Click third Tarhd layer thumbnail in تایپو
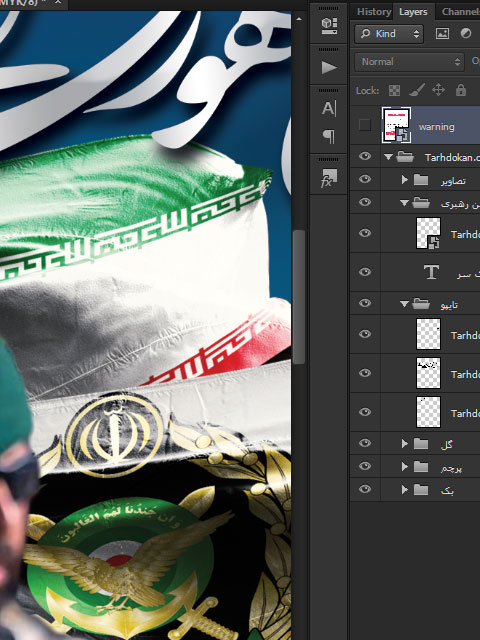The image size is (480, 640). point(428,412)
